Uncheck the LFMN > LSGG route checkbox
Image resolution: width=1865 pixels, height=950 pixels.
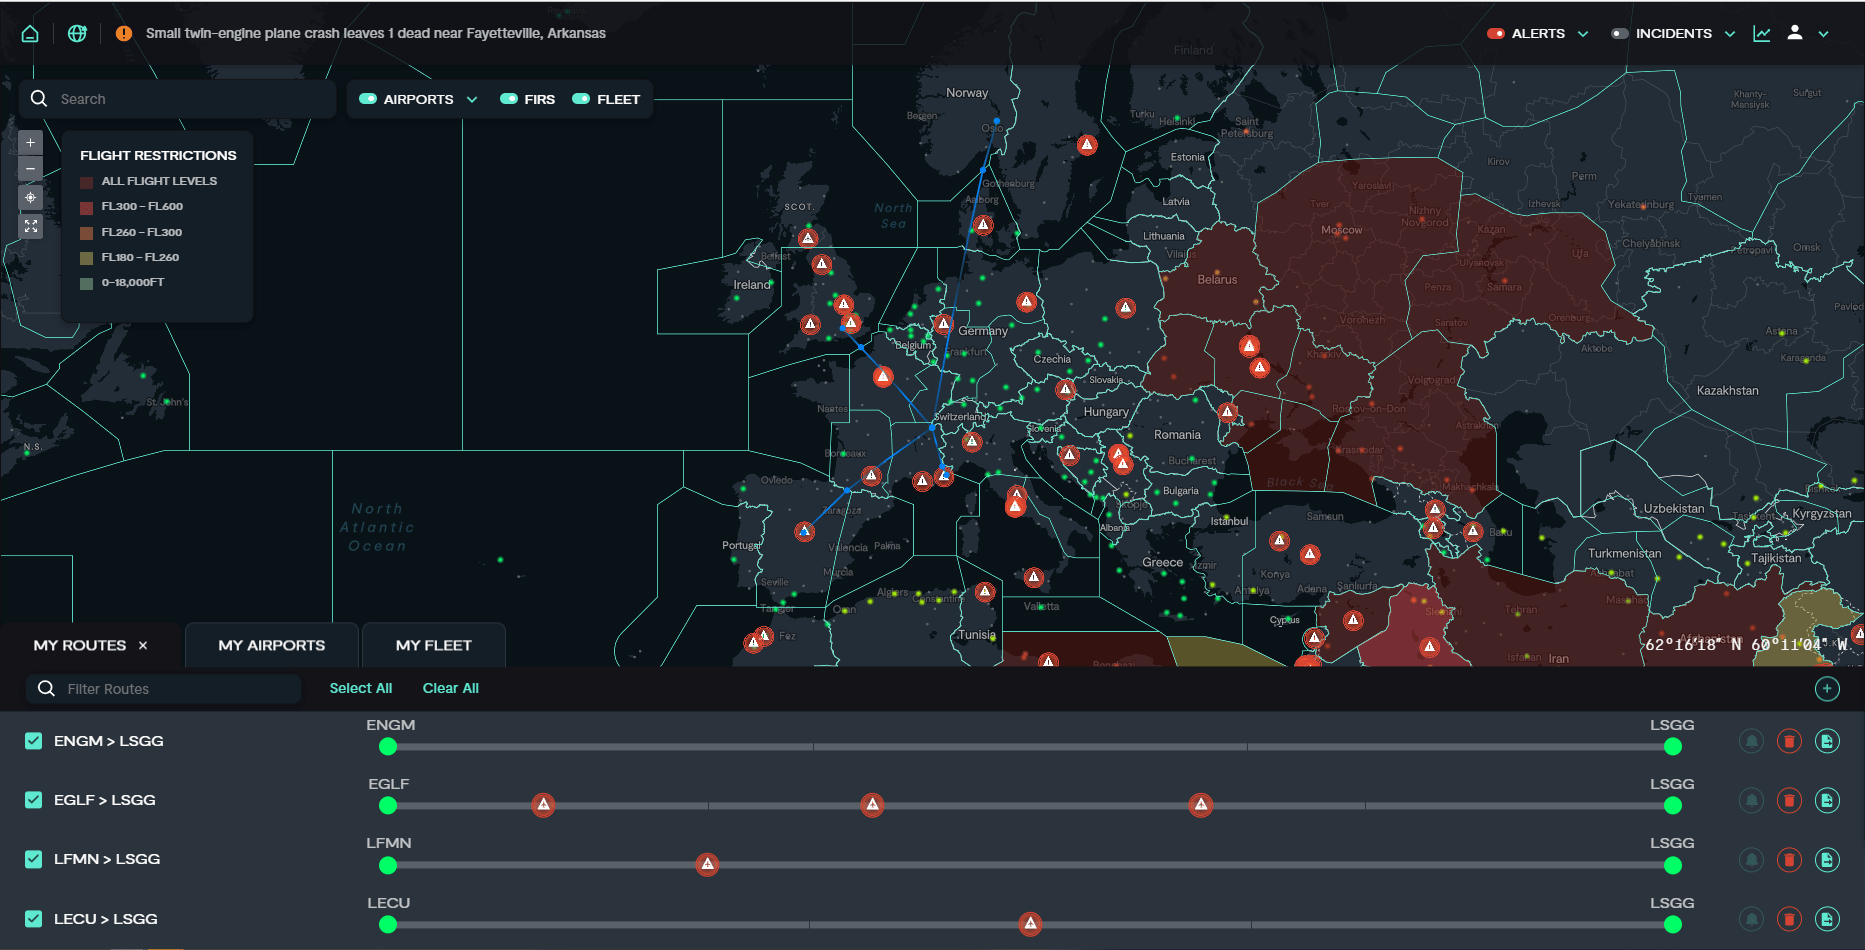pos(34,859)
